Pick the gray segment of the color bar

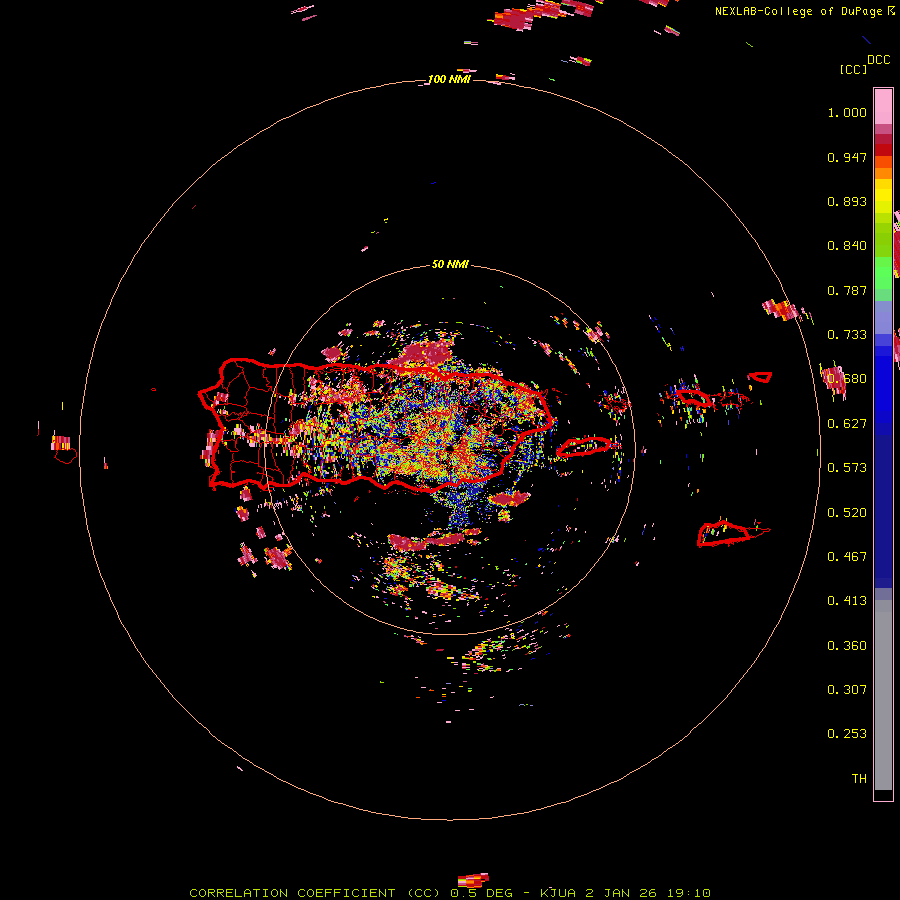pyautogui.click(x=883, y=695)
